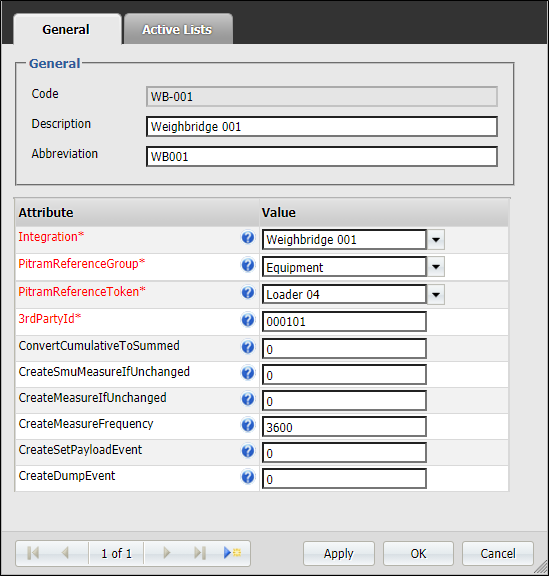Open help for CreateMeasureIfUnchanged attribute
549x576 pixels.
[x=248, y=399]
